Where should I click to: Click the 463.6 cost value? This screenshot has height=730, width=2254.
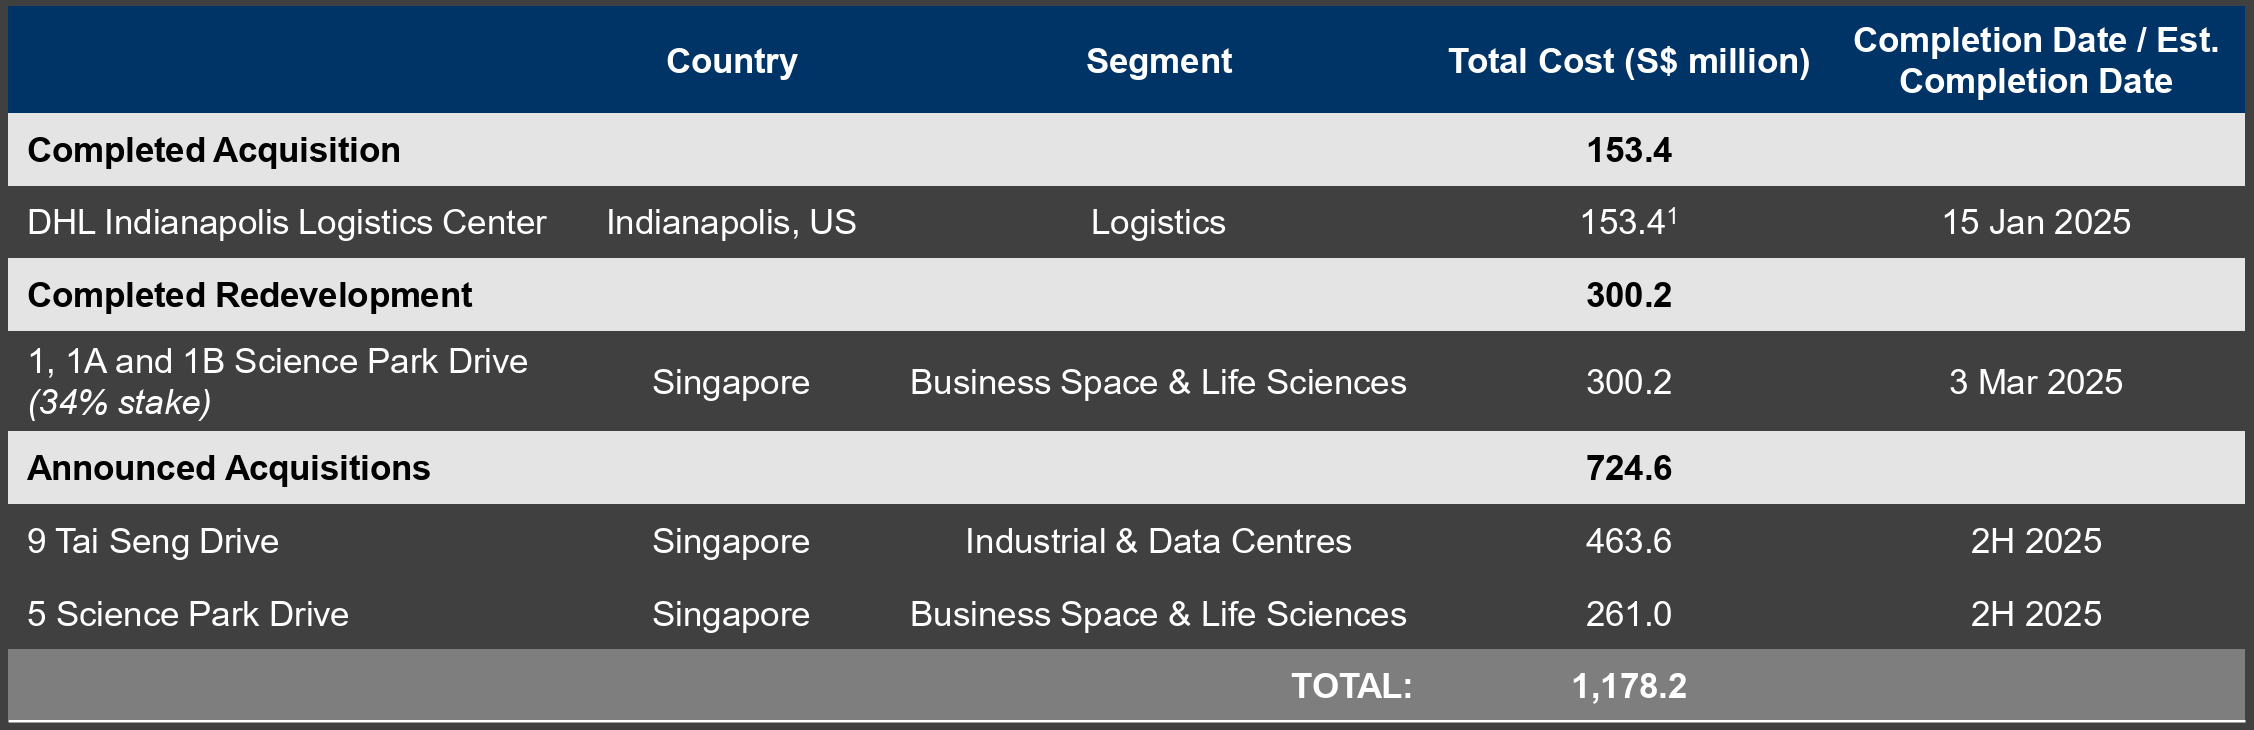tap(1629, 541)
